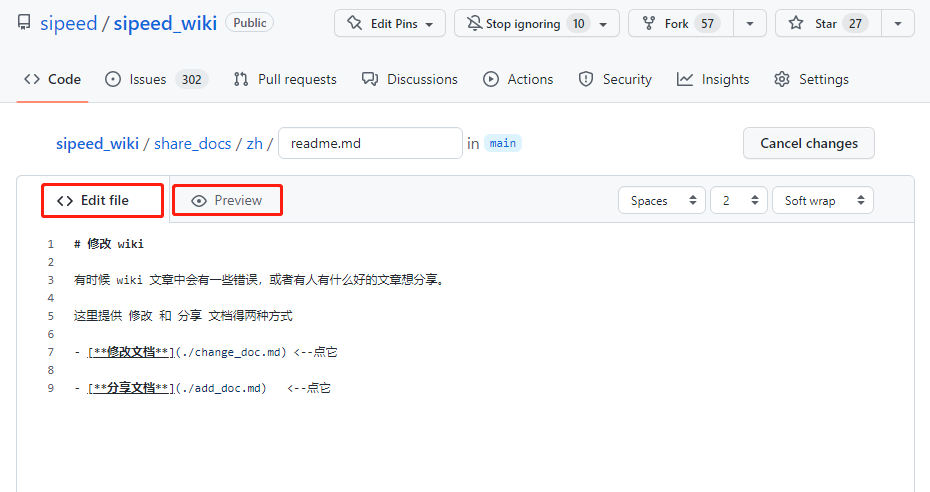Viewport: 930px width, 492px height.
Task: Open the sipeed owner link
Action: (x=68, y=23)
